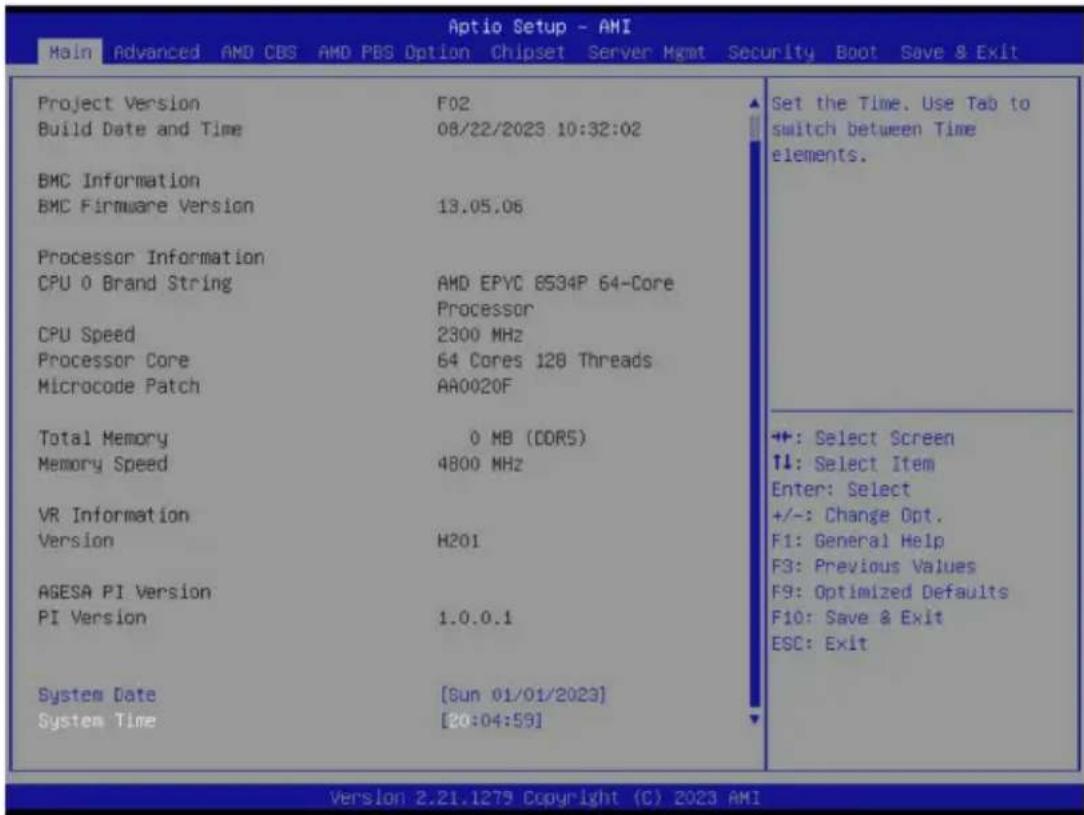Image resolution: width=1084 pixels, height=815 pixels.
Task: Click the AMD EPYC 64-Core value
Action: click(555, 296)
